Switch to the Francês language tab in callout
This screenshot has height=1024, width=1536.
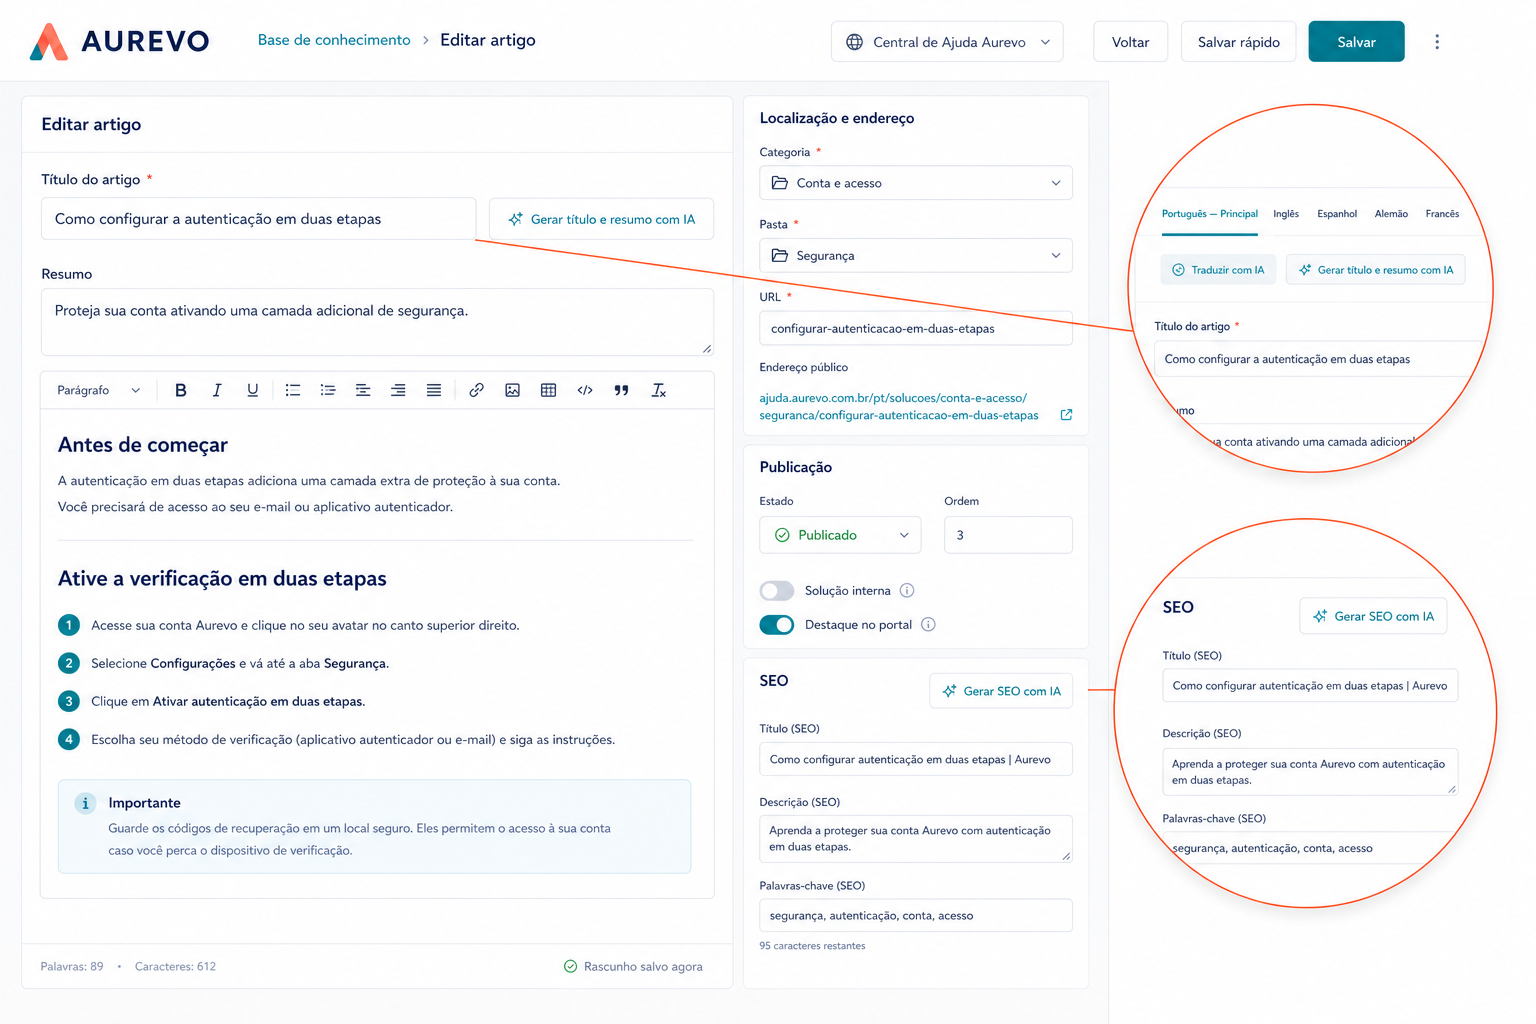[x=1442, y=214]
